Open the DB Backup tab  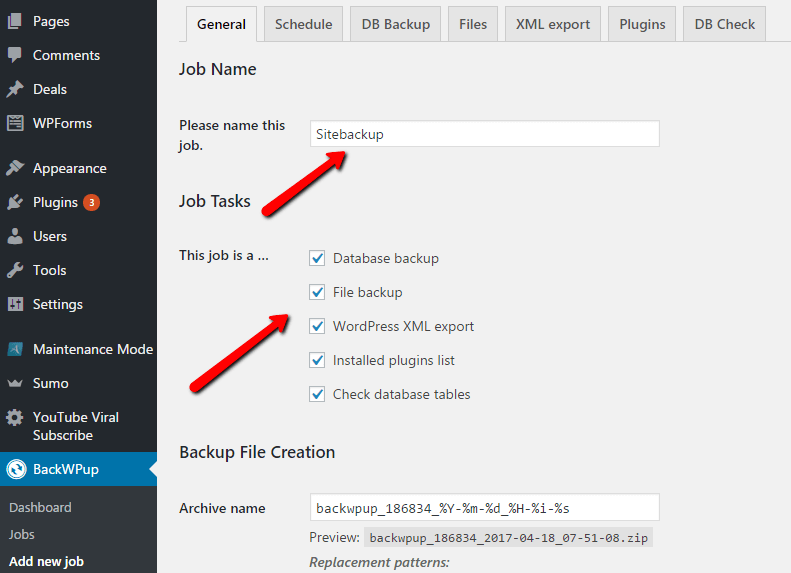tap(396, 24)
